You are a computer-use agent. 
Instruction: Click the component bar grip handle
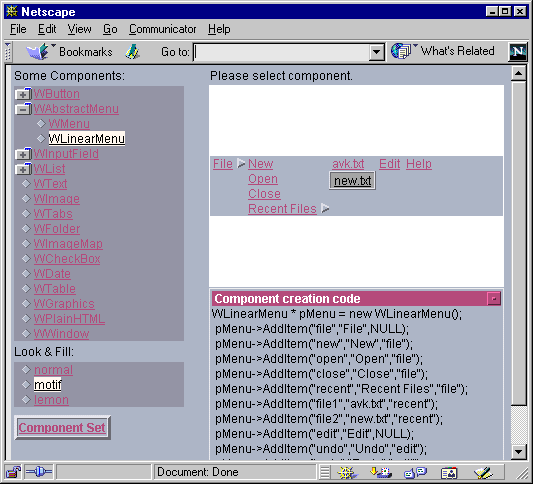[325, 472]
